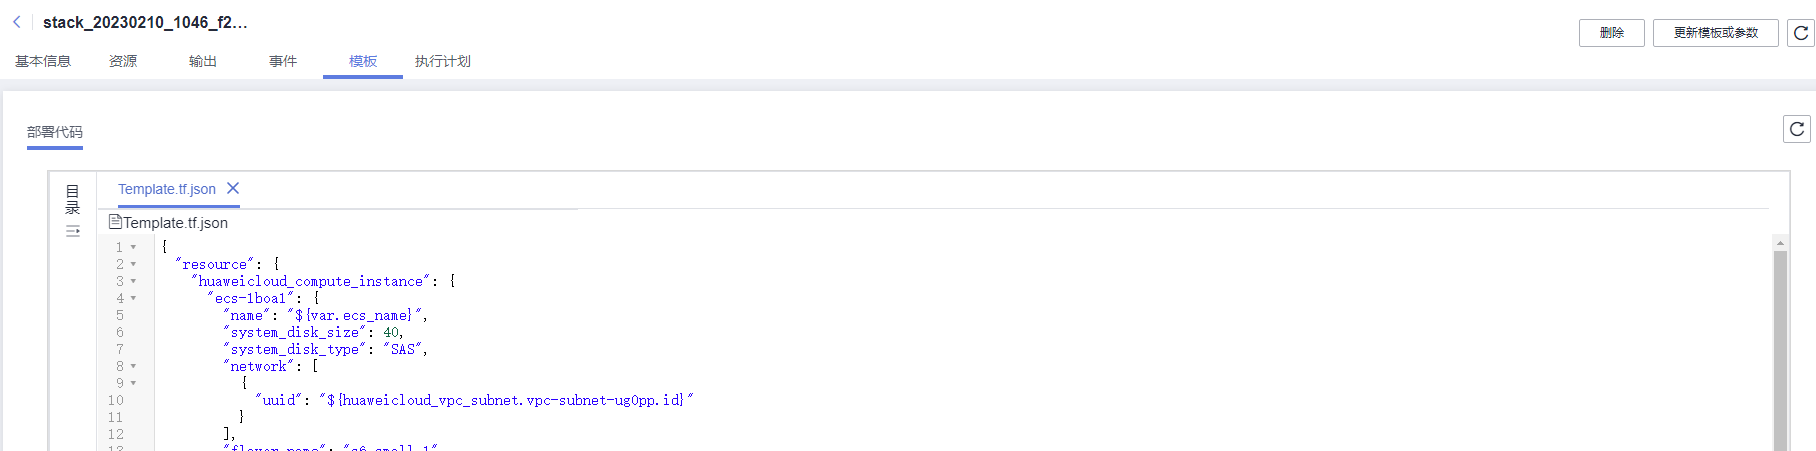This screenshot has height=451, width=1816.
Task: Fold the huaweicloud_compute_instance block at line 3
Action: 133,281
